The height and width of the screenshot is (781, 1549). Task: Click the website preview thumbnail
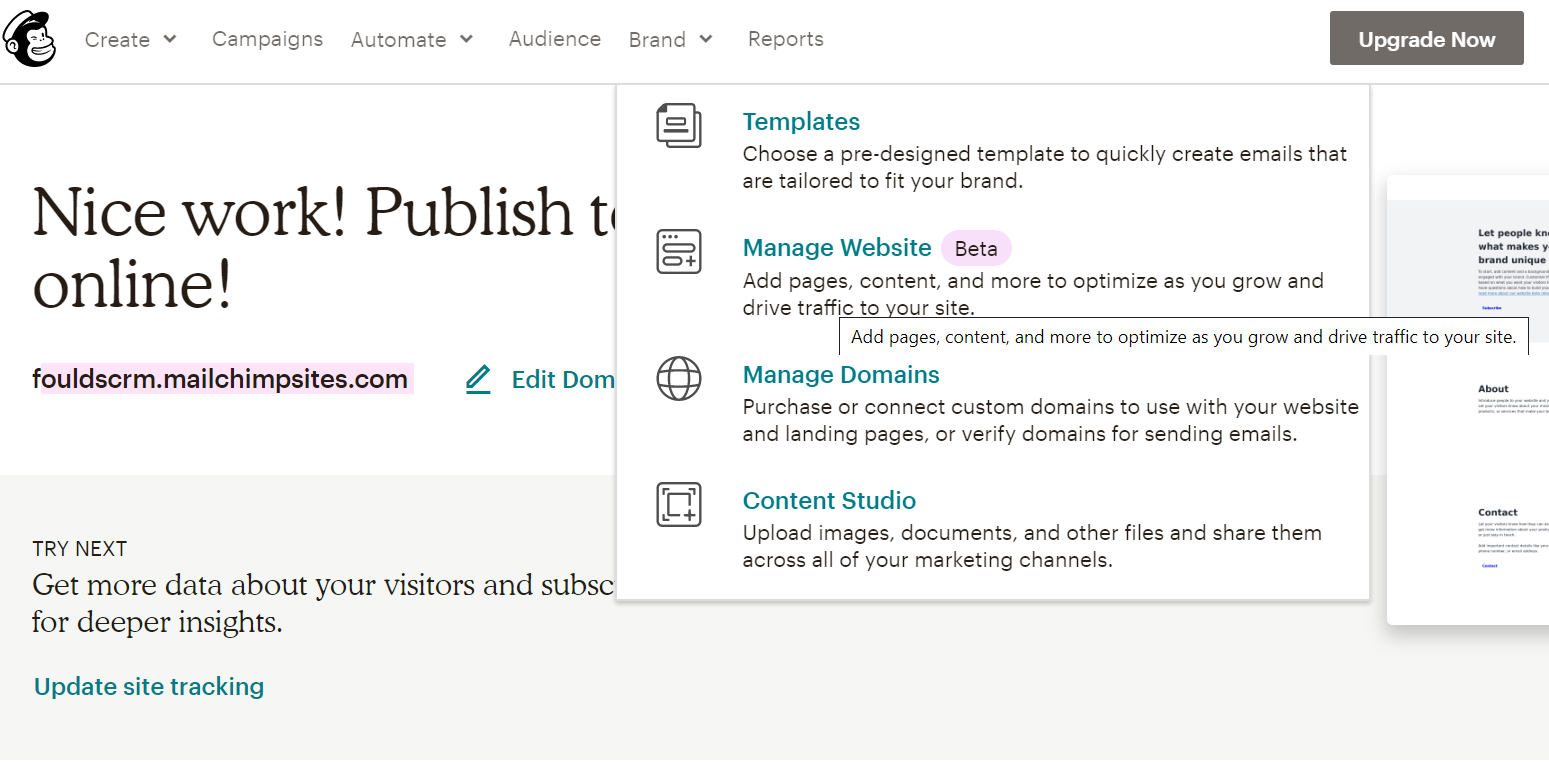(x=1468, y=400)
